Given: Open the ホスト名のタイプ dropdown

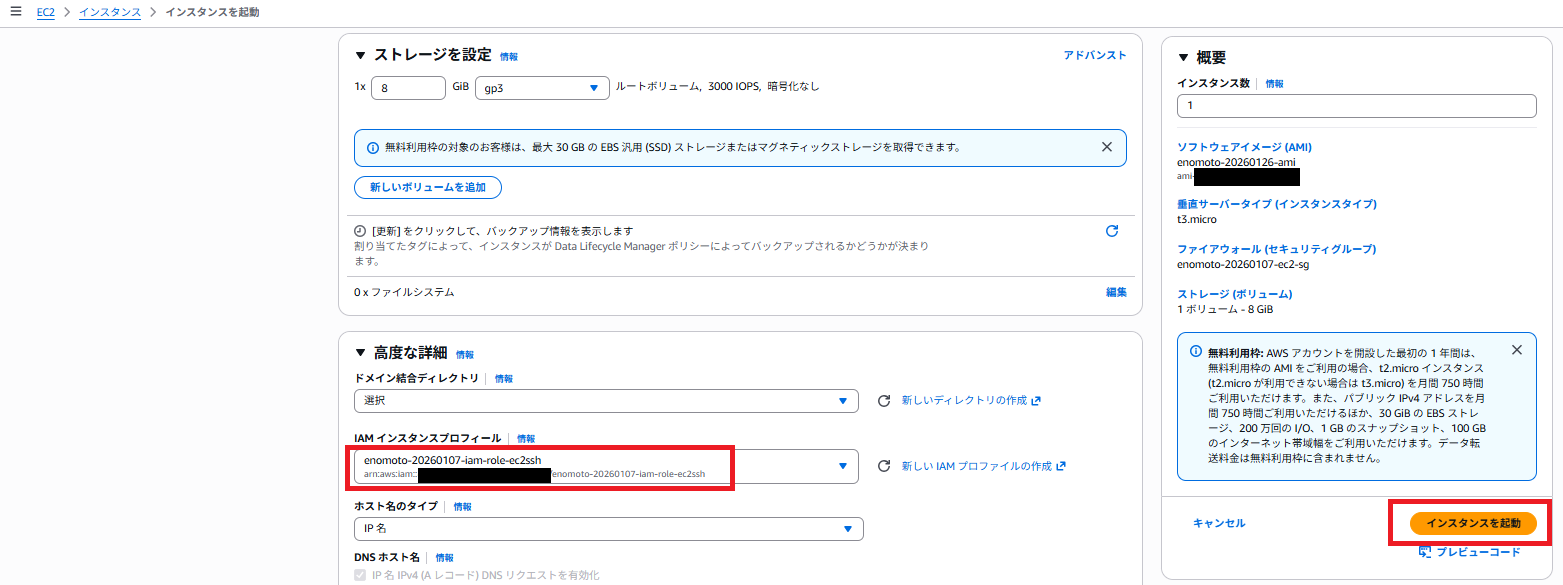Looking at the screenshot, I should [608, 529].
